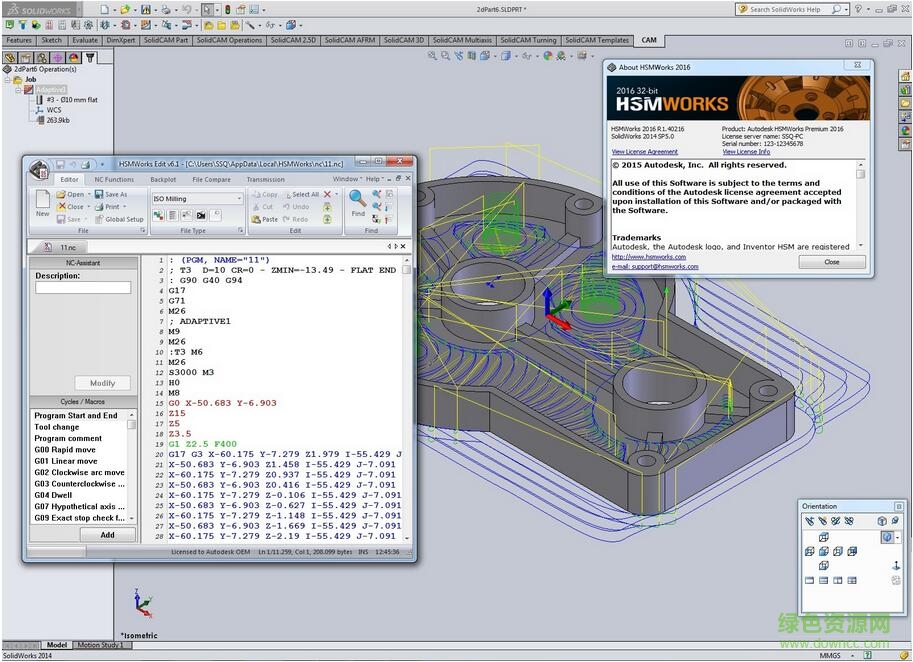
Task: Open the ISO Milling file type dropdown
Action: (x=239, y=198)
